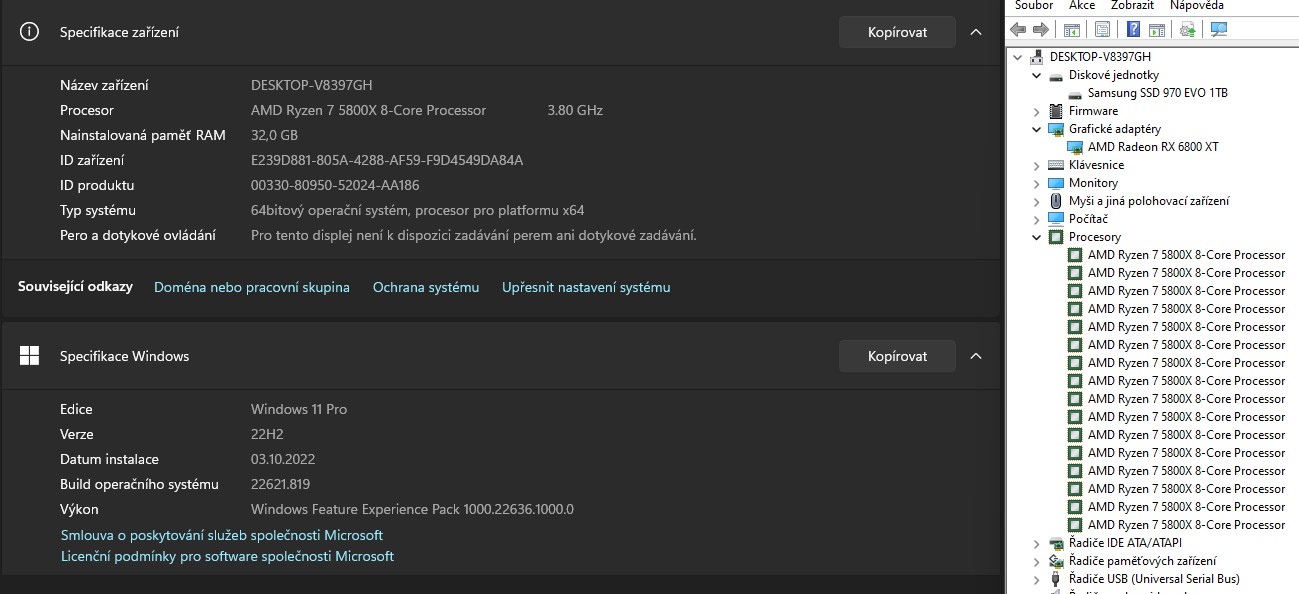Open Upřesnit nastavení systému link

(x=586, y=287)
